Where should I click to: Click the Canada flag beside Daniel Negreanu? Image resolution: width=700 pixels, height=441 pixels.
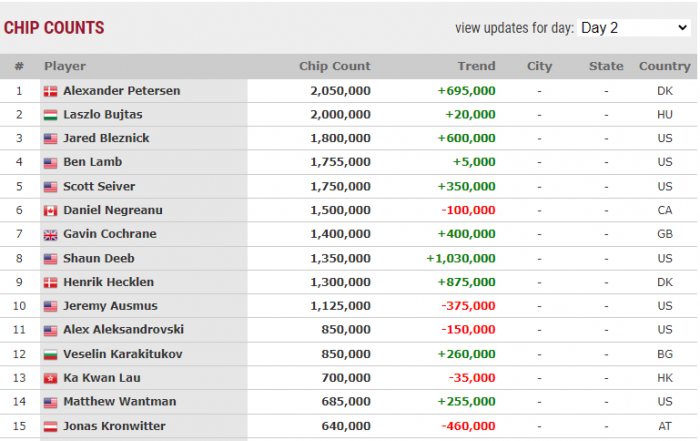click(50, 211)
